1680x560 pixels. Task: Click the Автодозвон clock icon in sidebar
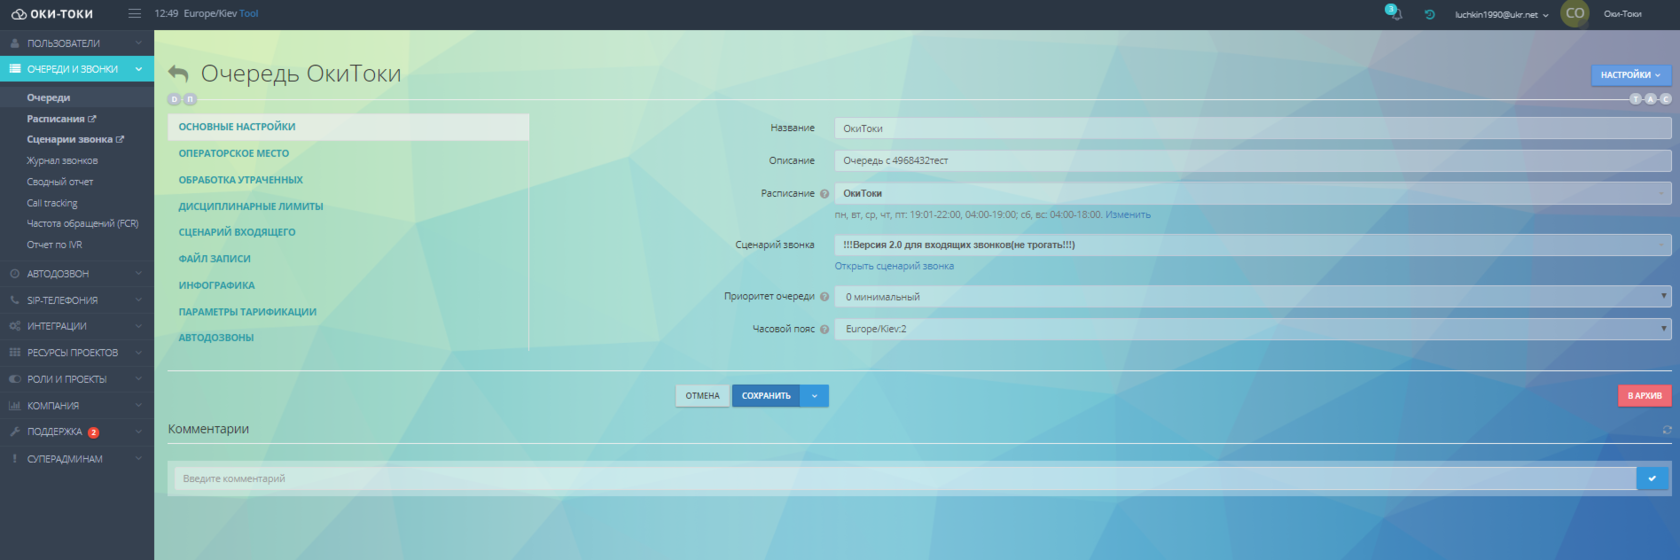pos(15,274)
